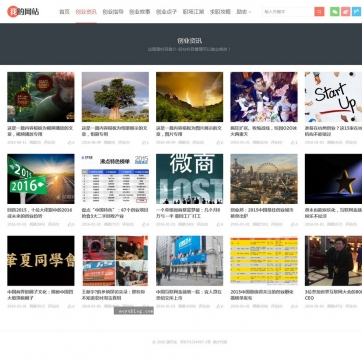Open article title under 微商 LOST image
Screen dimensions: 362x362
188,213
